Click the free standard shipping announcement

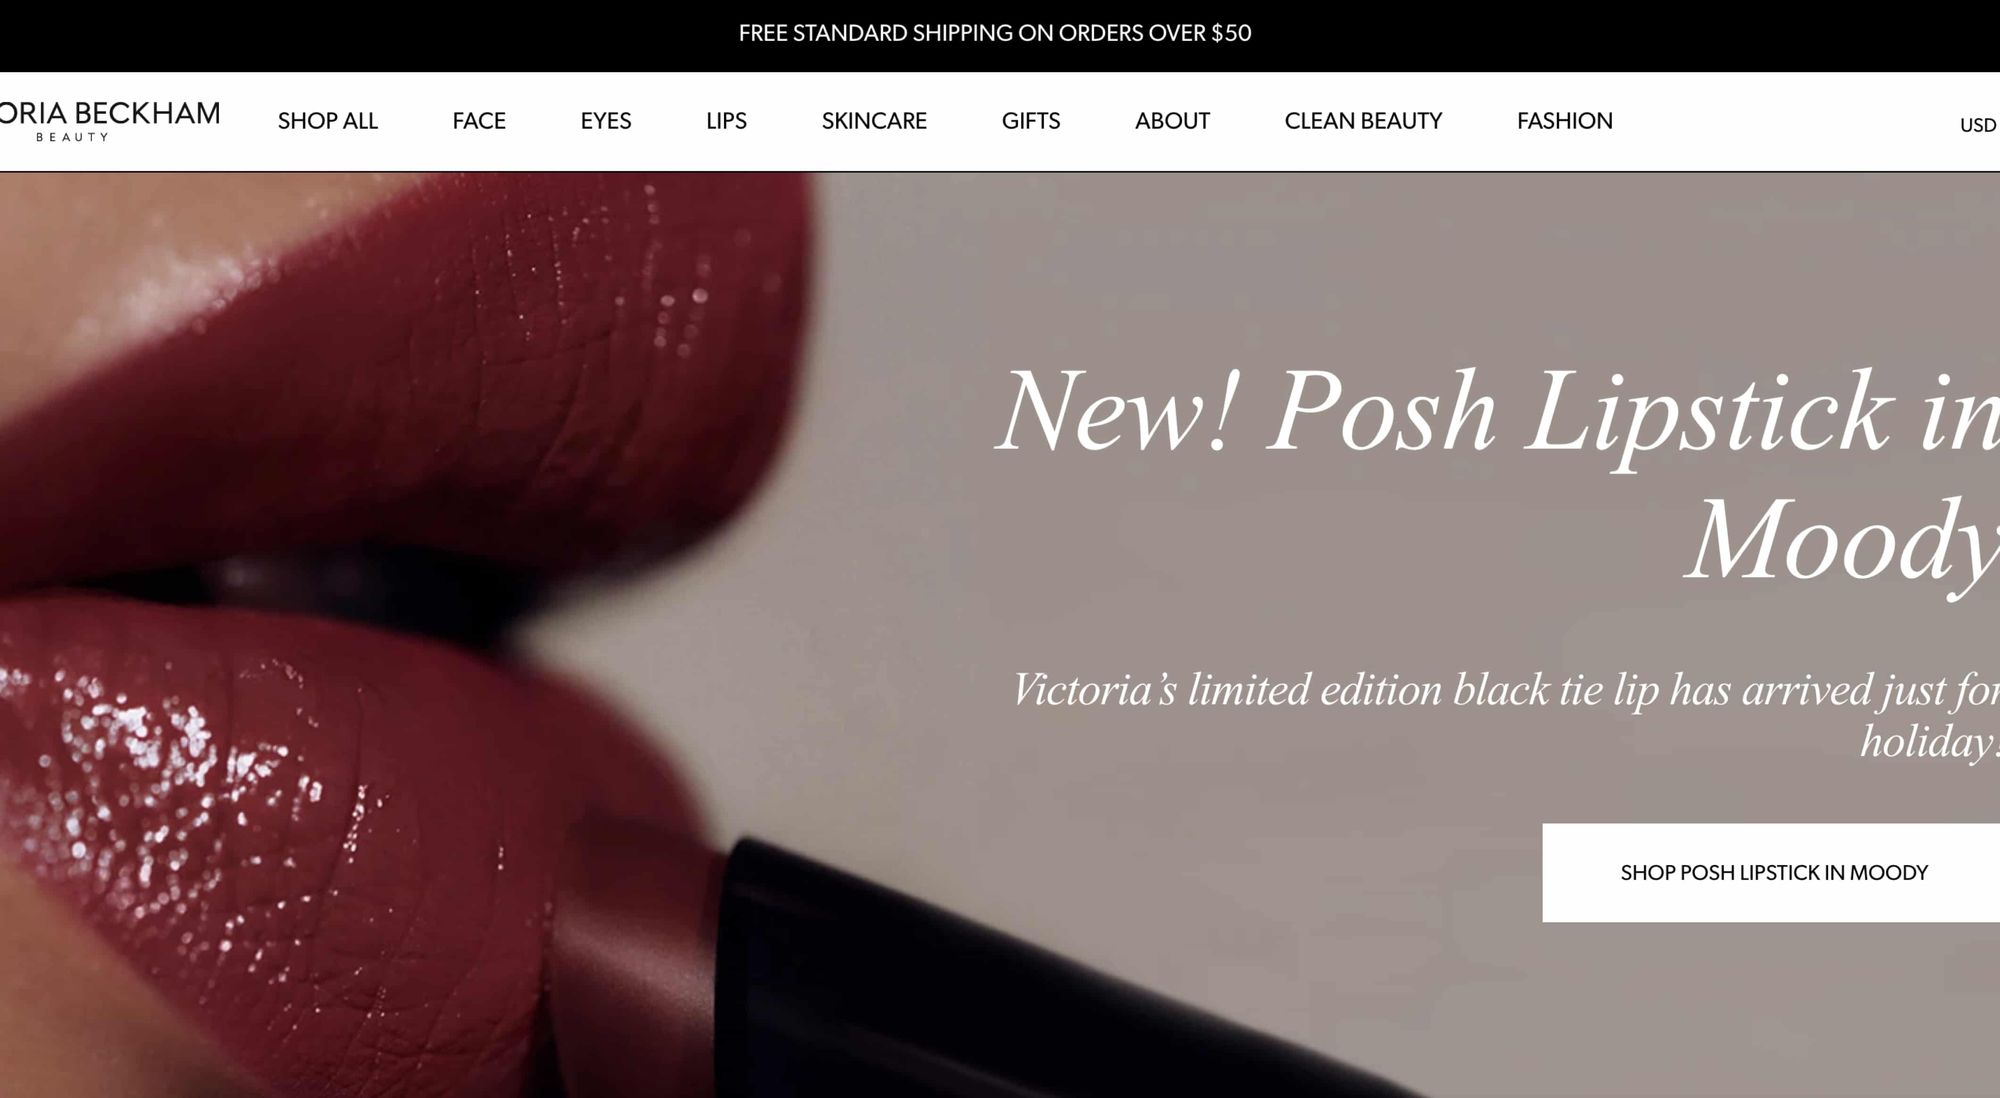click(995, 33)
